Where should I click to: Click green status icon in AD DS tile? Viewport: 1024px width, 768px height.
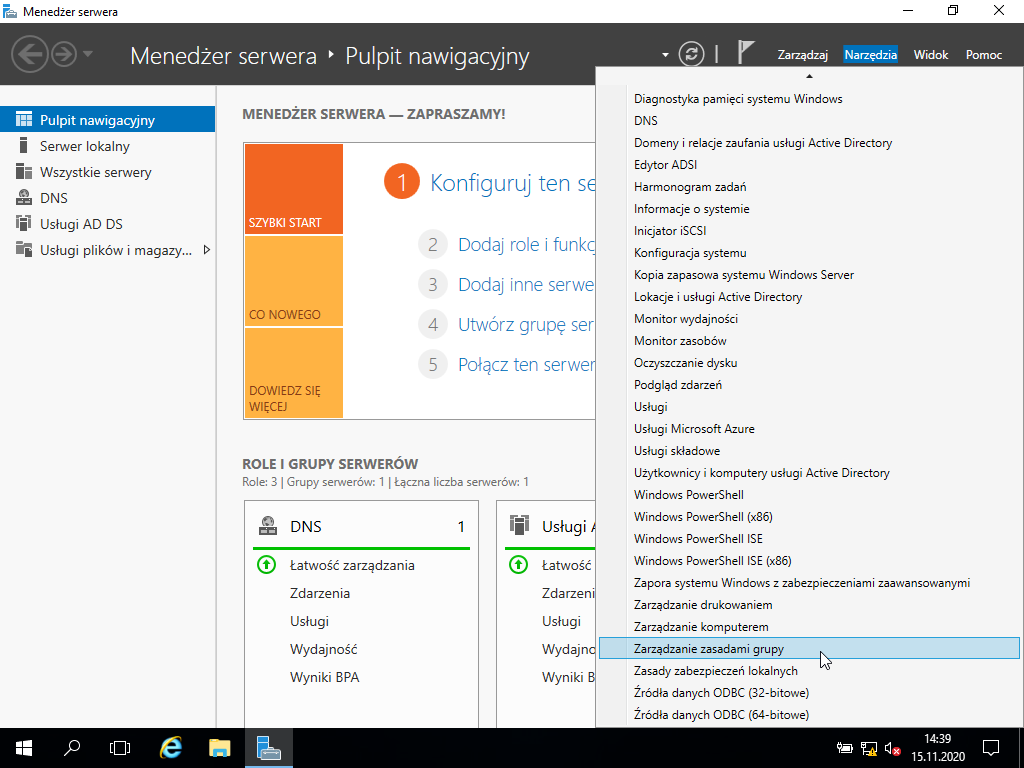click(519, 564)
